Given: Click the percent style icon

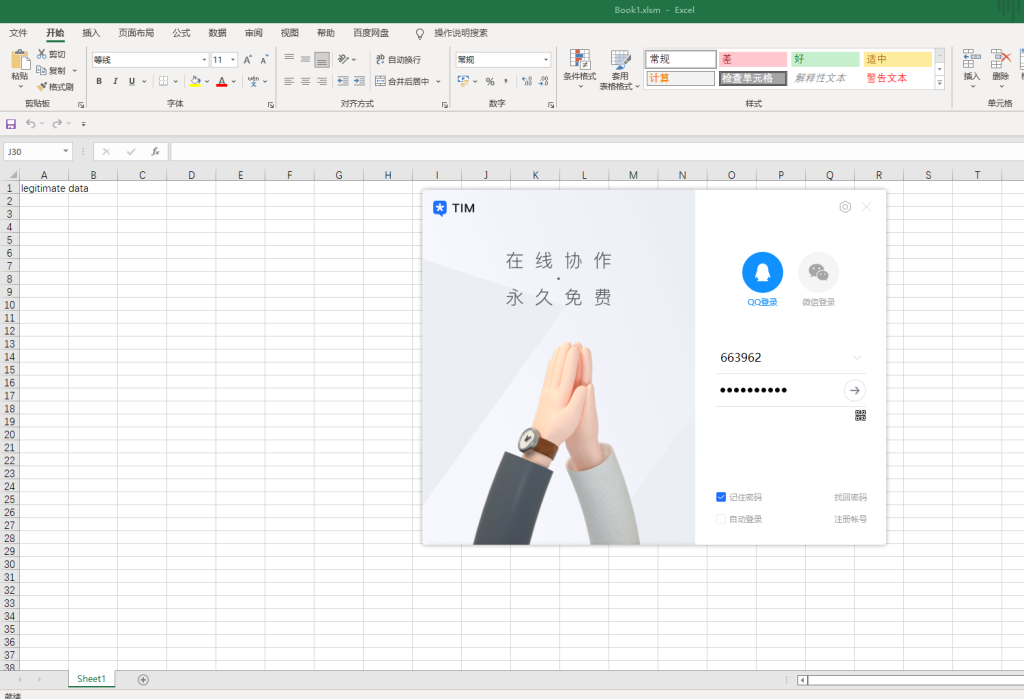Looking at the screenshot, I should [x=490, y=81].
